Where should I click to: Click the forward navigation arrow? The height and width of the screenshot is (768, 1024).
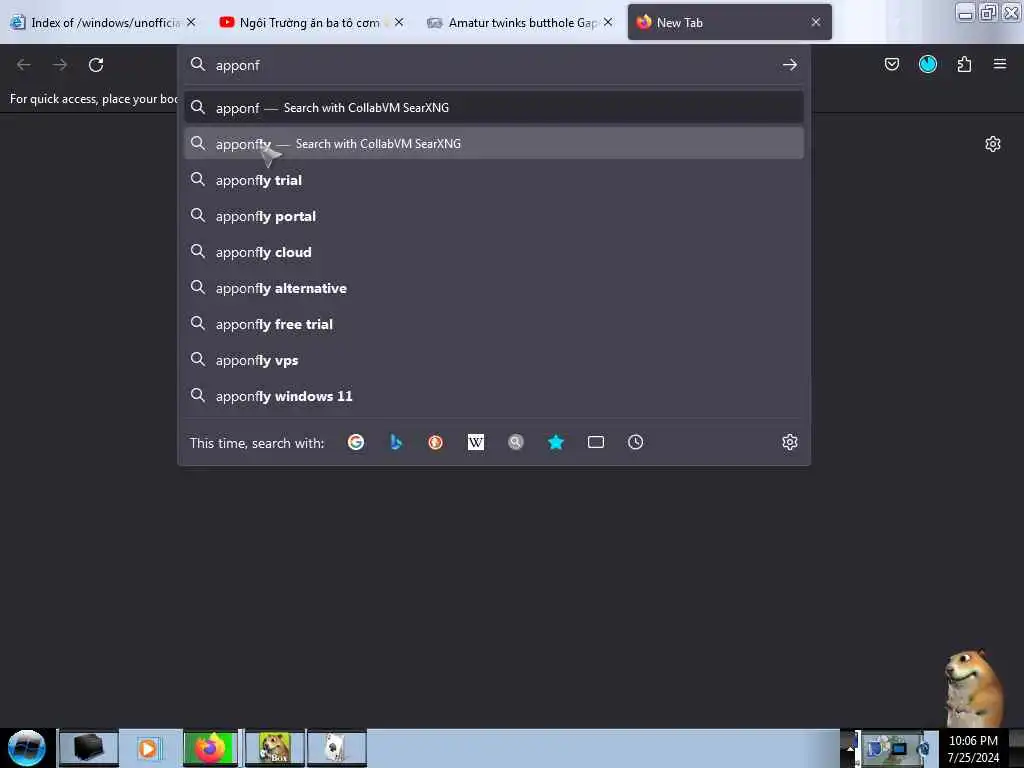click(x=60, y=65)
